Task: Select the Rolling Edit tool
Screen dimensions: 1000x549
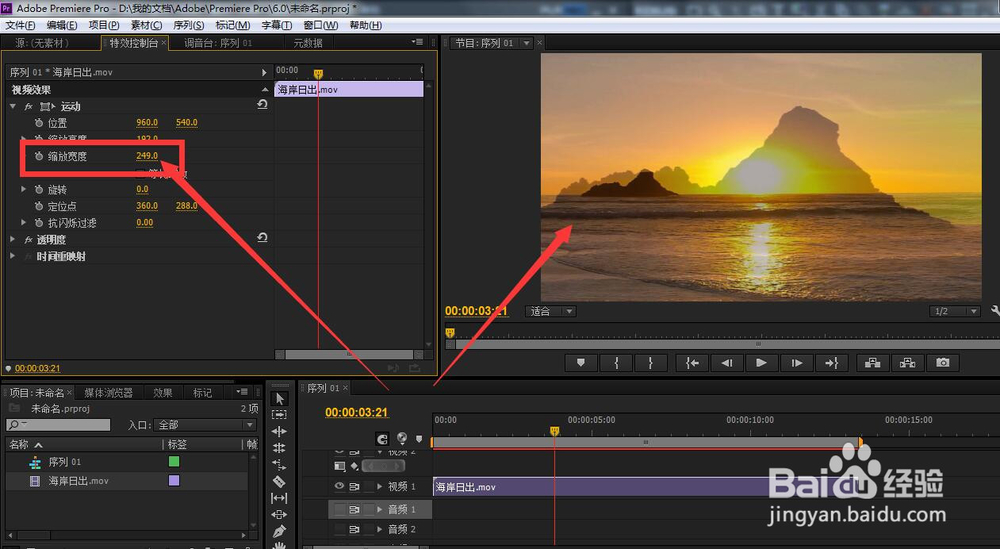Action: tap(279, 448)
